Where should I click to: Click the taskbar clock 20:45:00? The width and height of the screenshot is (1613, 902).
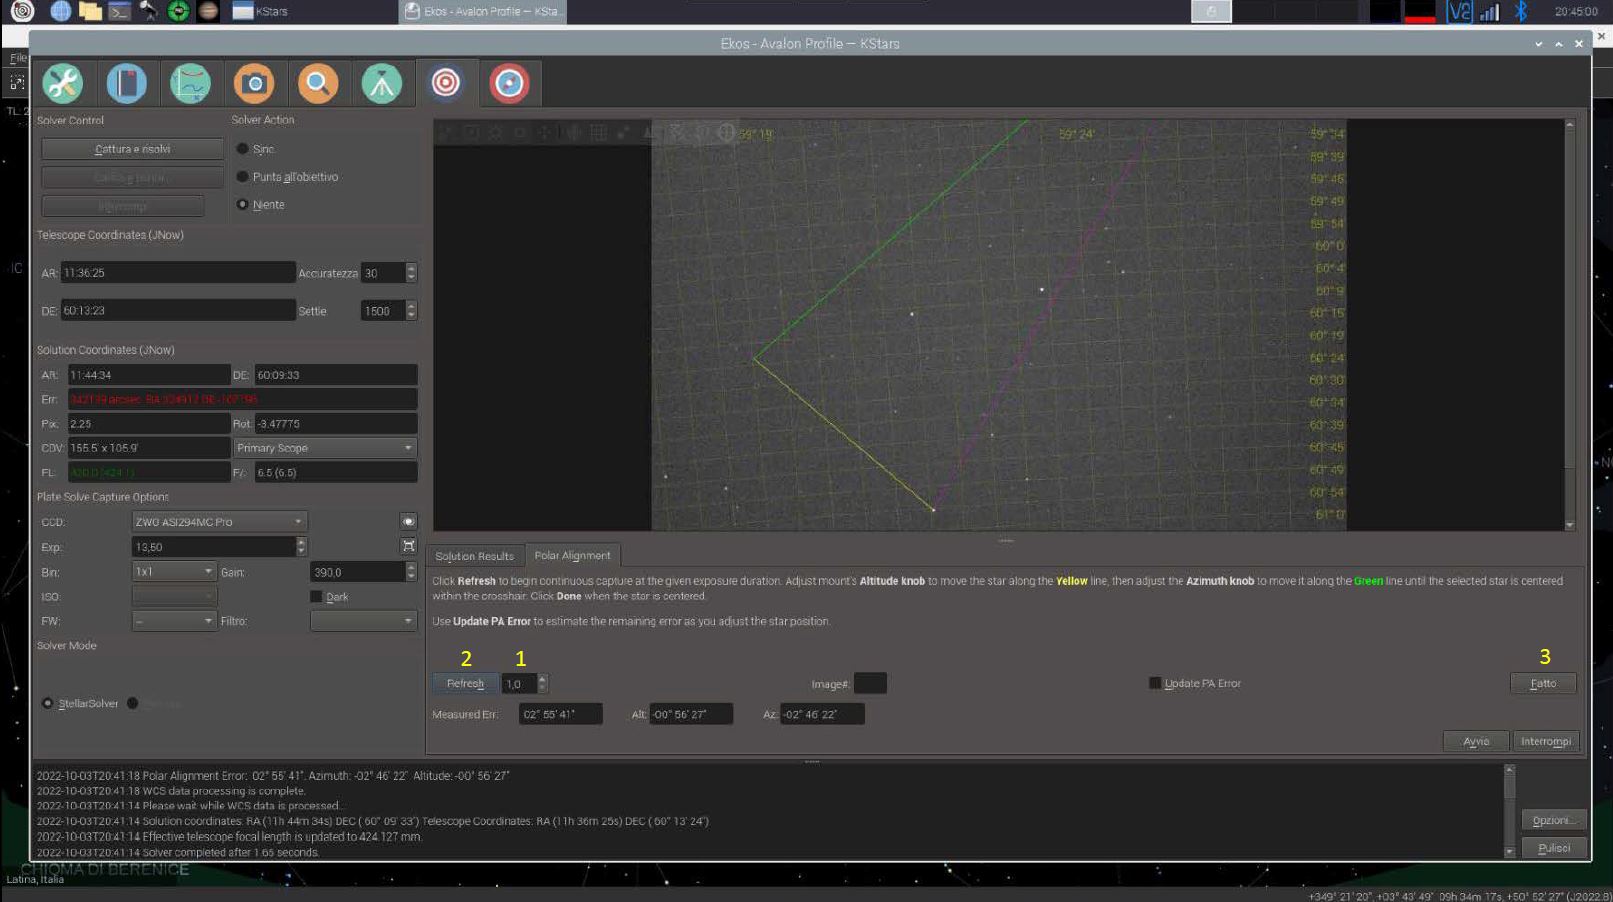pos(1575,11)
